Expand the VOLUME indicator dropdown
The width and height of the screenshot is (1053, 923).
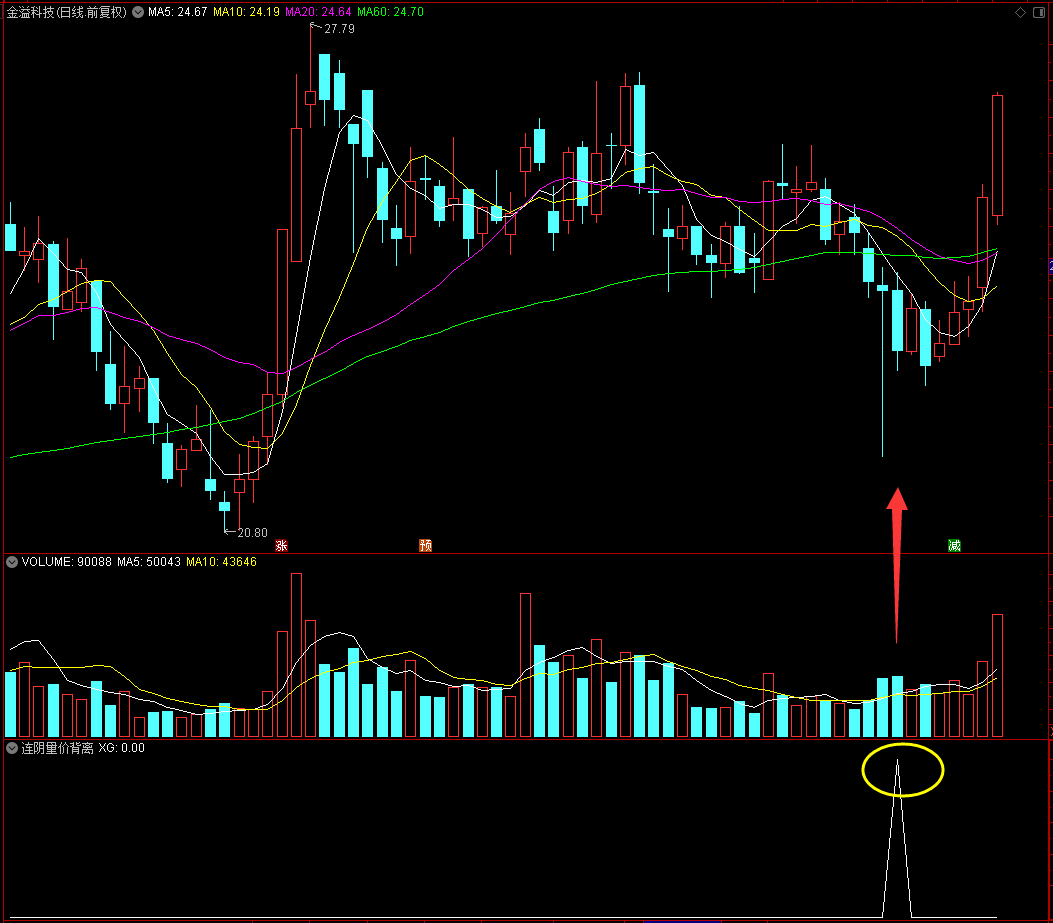coord(12,562)
